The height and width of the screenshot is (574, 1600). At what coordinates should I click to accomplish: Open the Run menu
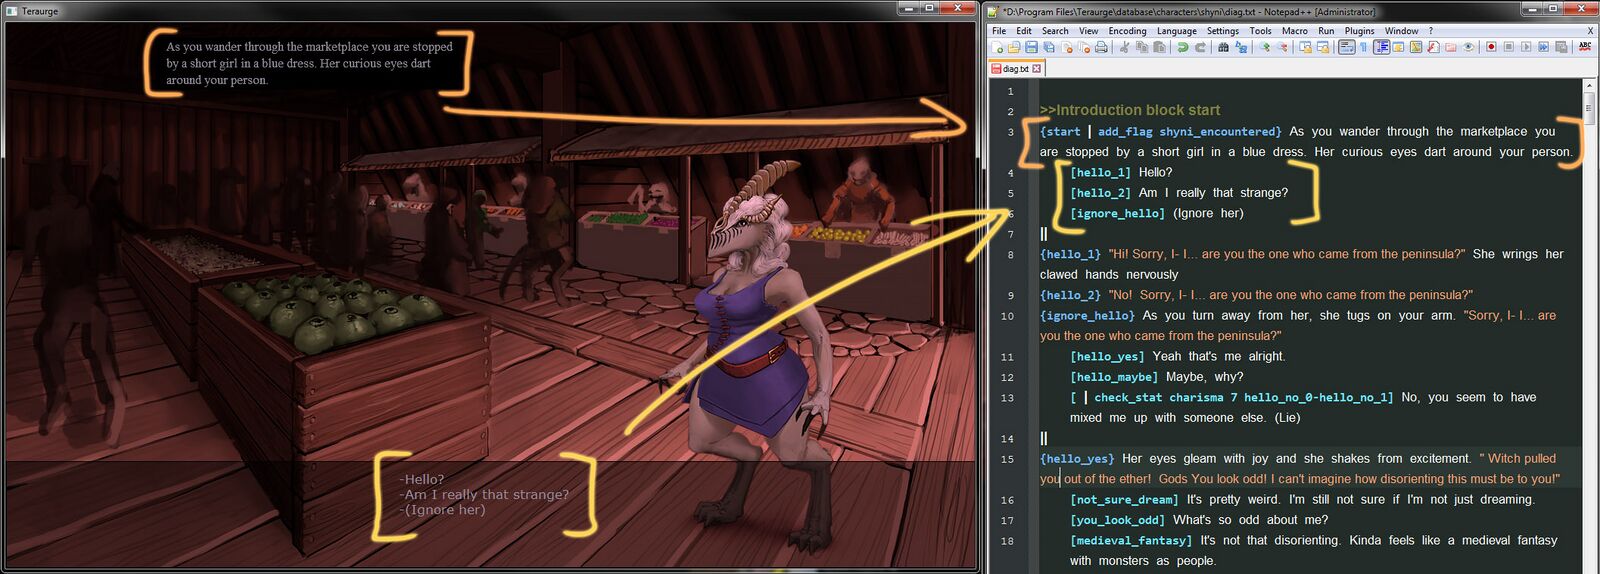click(1326, 31)
